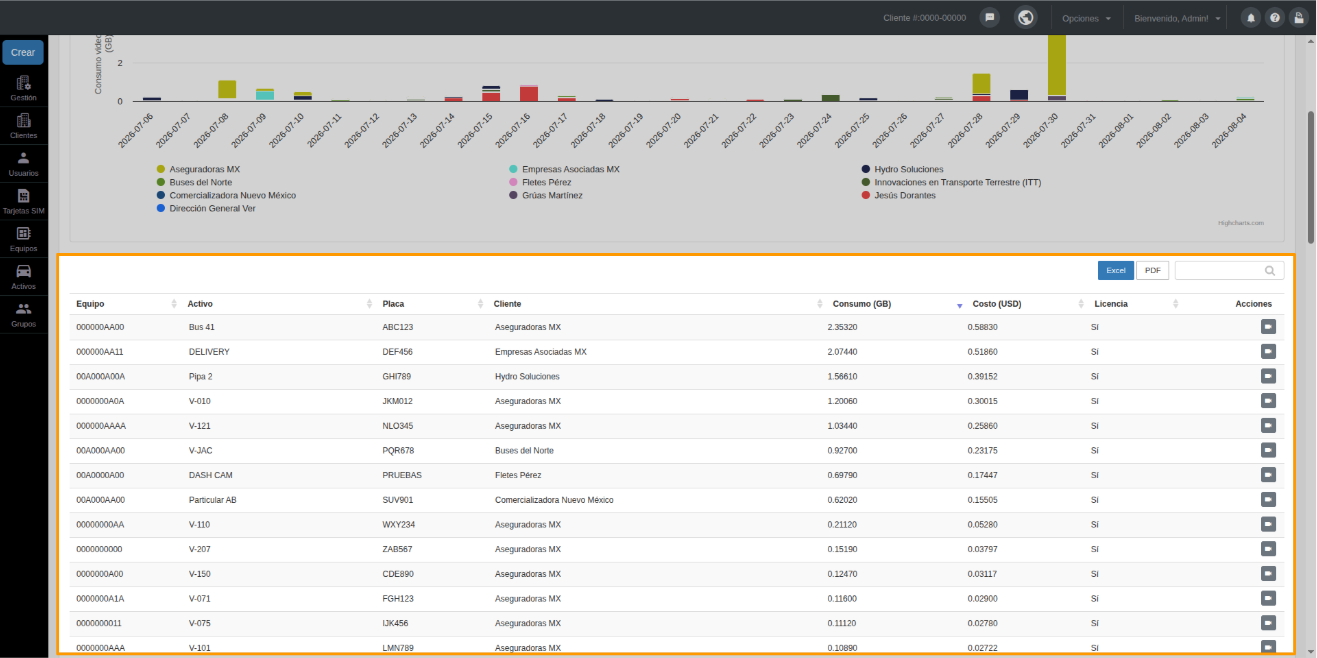Image resolution: width=1317 pixels, height=658 pixels.
Task: Click the Dirección General Ver blue legend dot
Action: pos(160,208)
